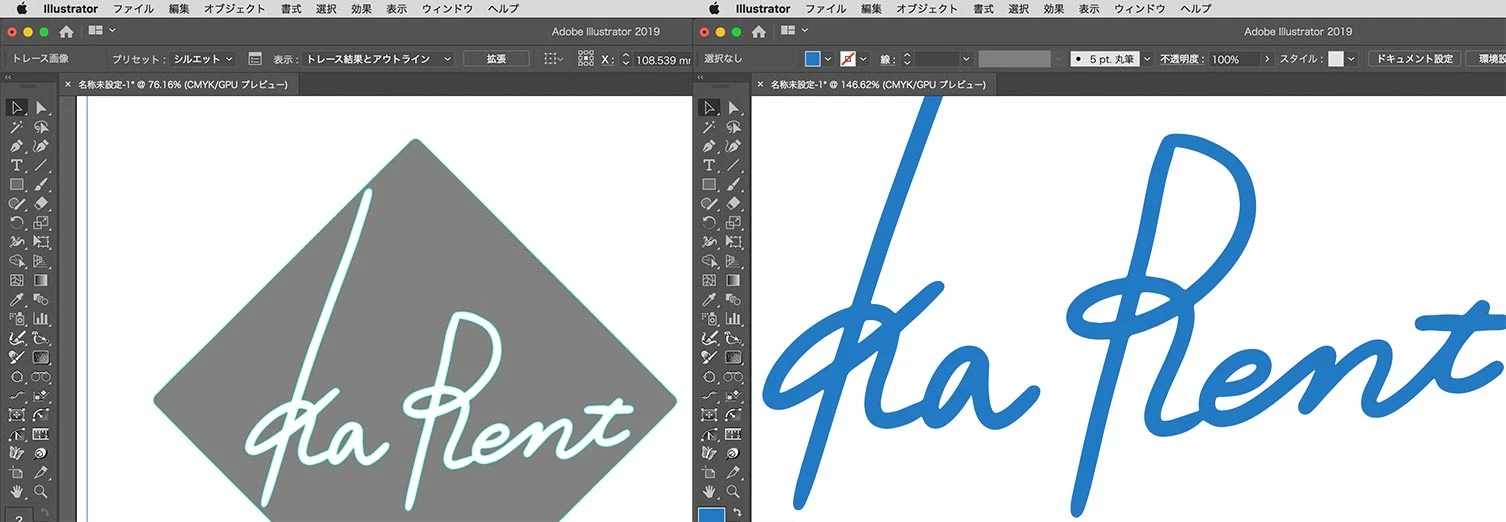Viewport: 1506px width, 522px height.
Task: Select the Gradient tool in left window
Action: pos(42,280)
